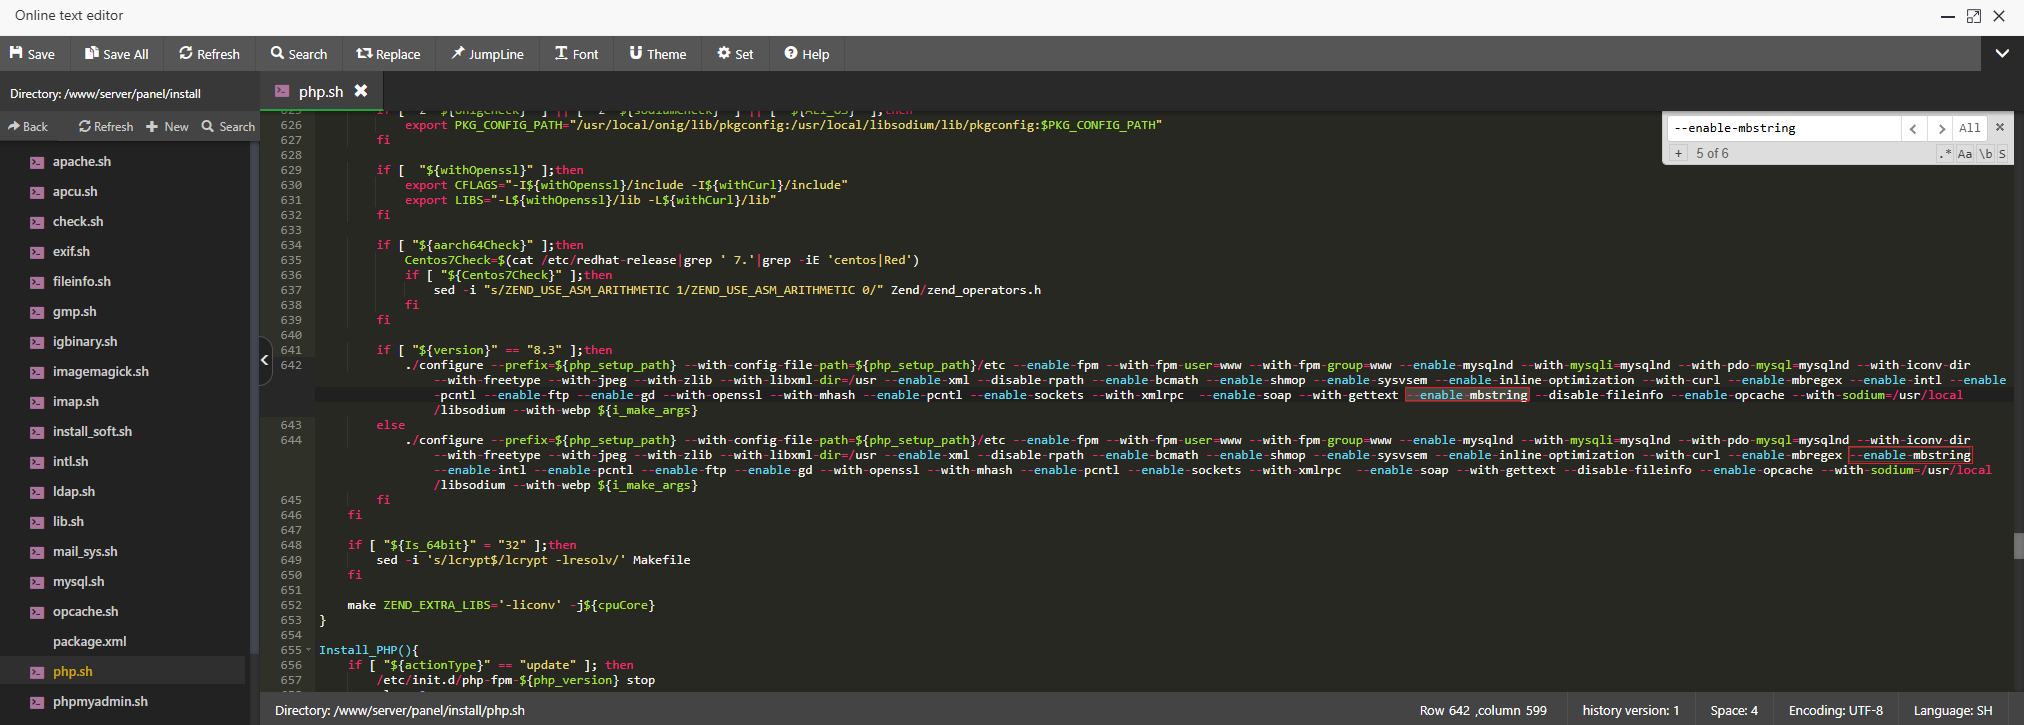The image size is (2024, 725).
Task: Toggle regular expression search option
Action: 1945,153
